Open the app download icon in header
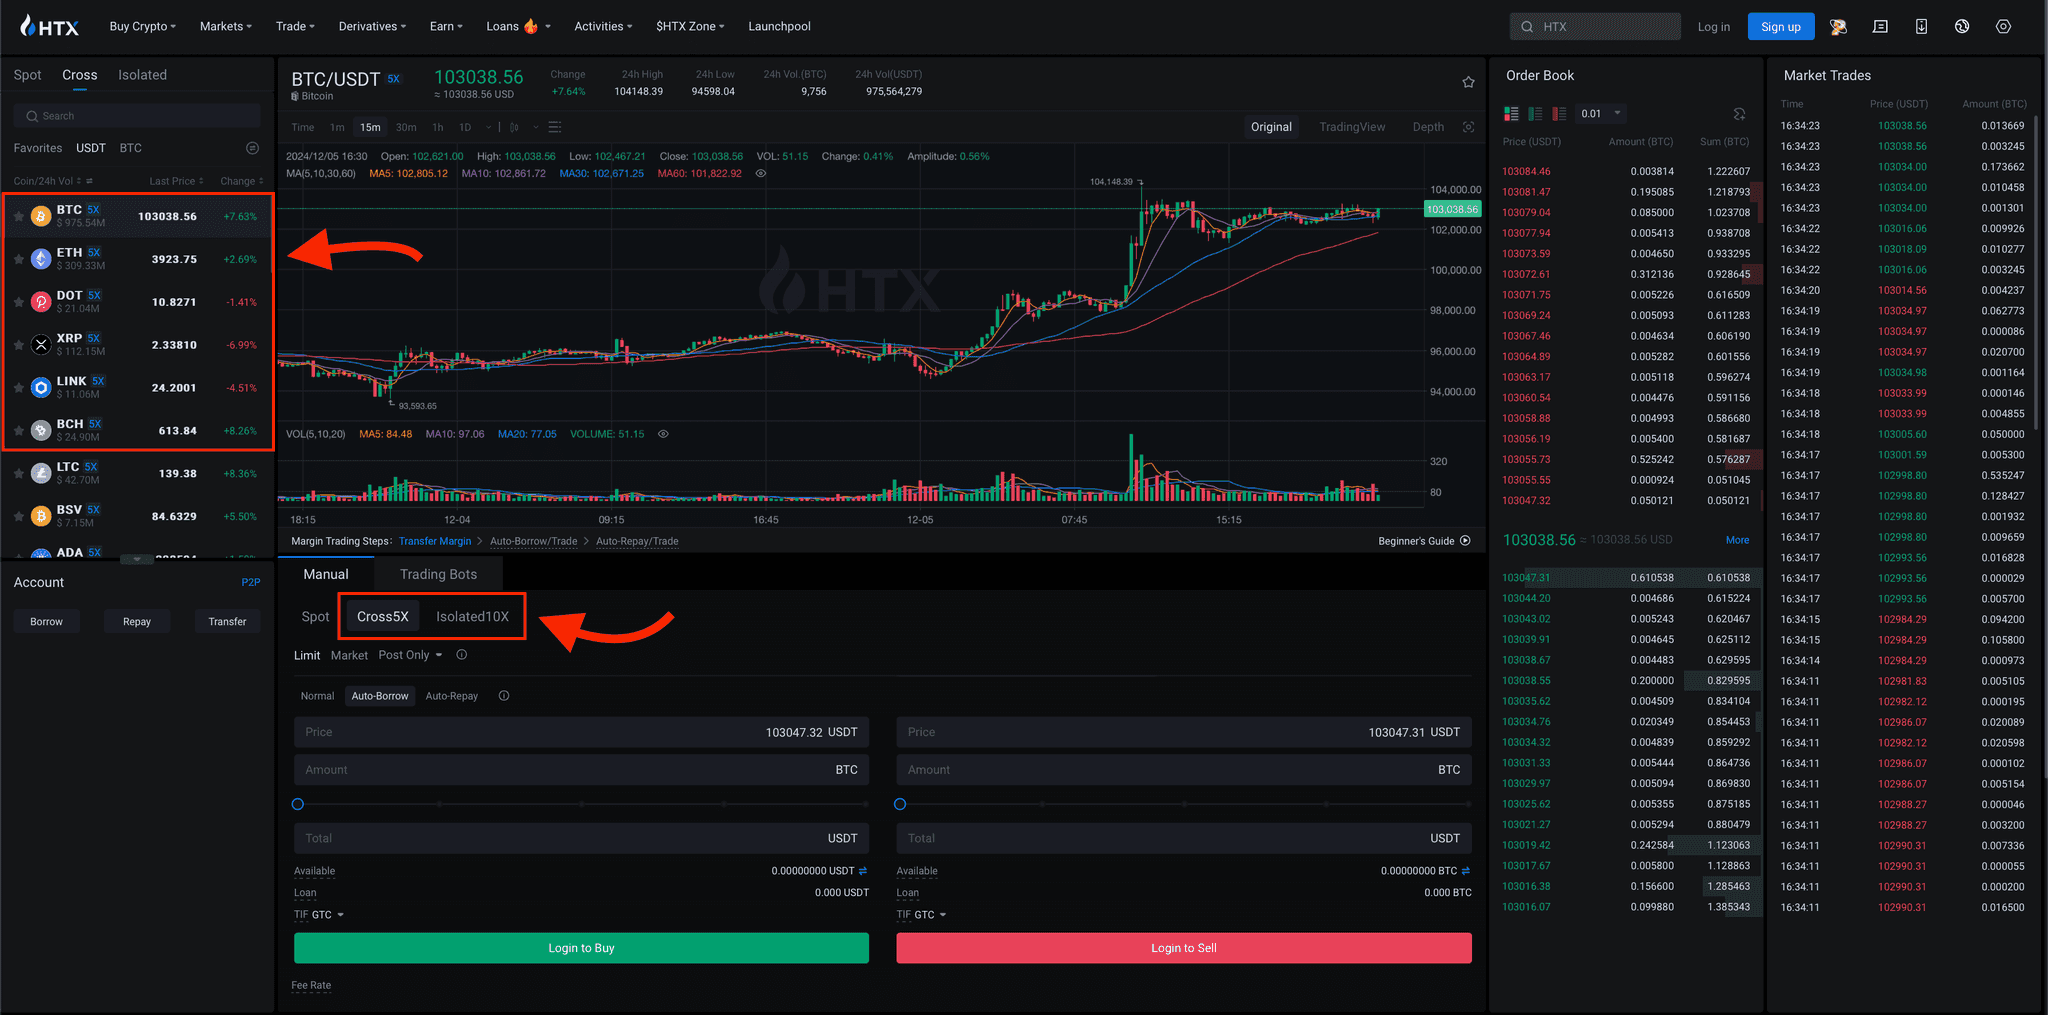 (x=1921, y=27)
